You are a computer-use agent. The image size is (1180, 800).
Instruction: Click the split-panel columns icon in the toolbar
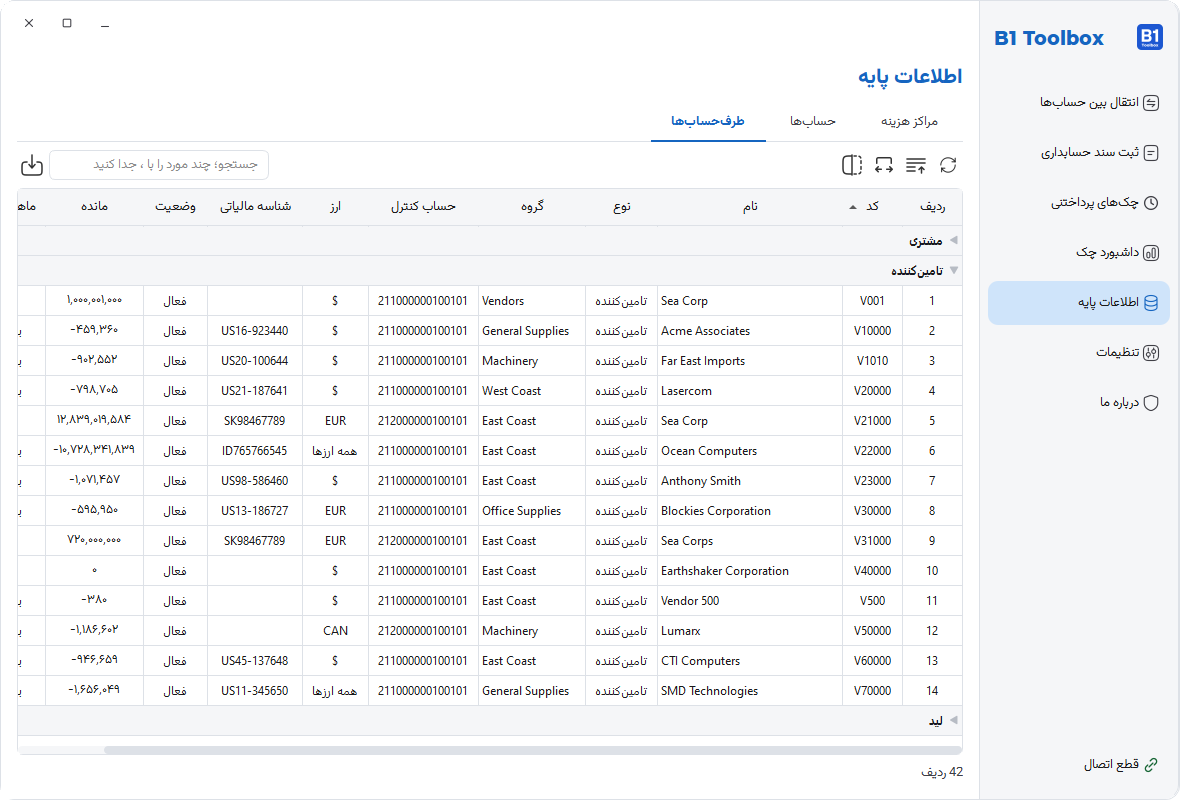point(852,165)
